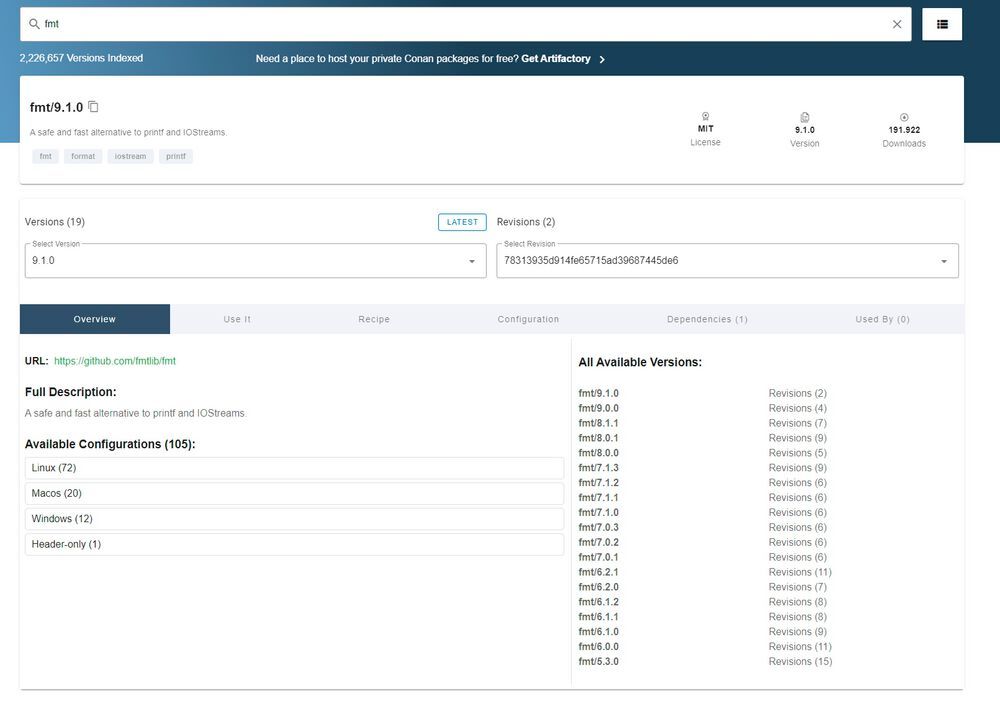Open the Select Version dropdown

click(x=255, y=260)
